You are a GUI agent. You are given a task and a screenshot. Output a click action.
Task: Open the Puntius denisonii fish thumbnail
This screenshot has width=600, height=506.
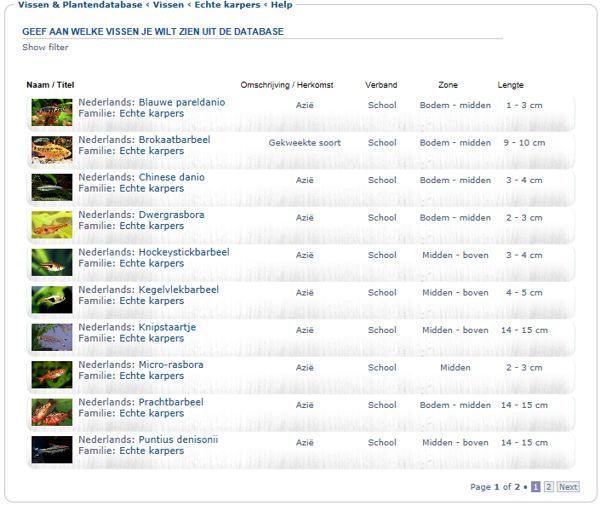[x=52, y=450]
